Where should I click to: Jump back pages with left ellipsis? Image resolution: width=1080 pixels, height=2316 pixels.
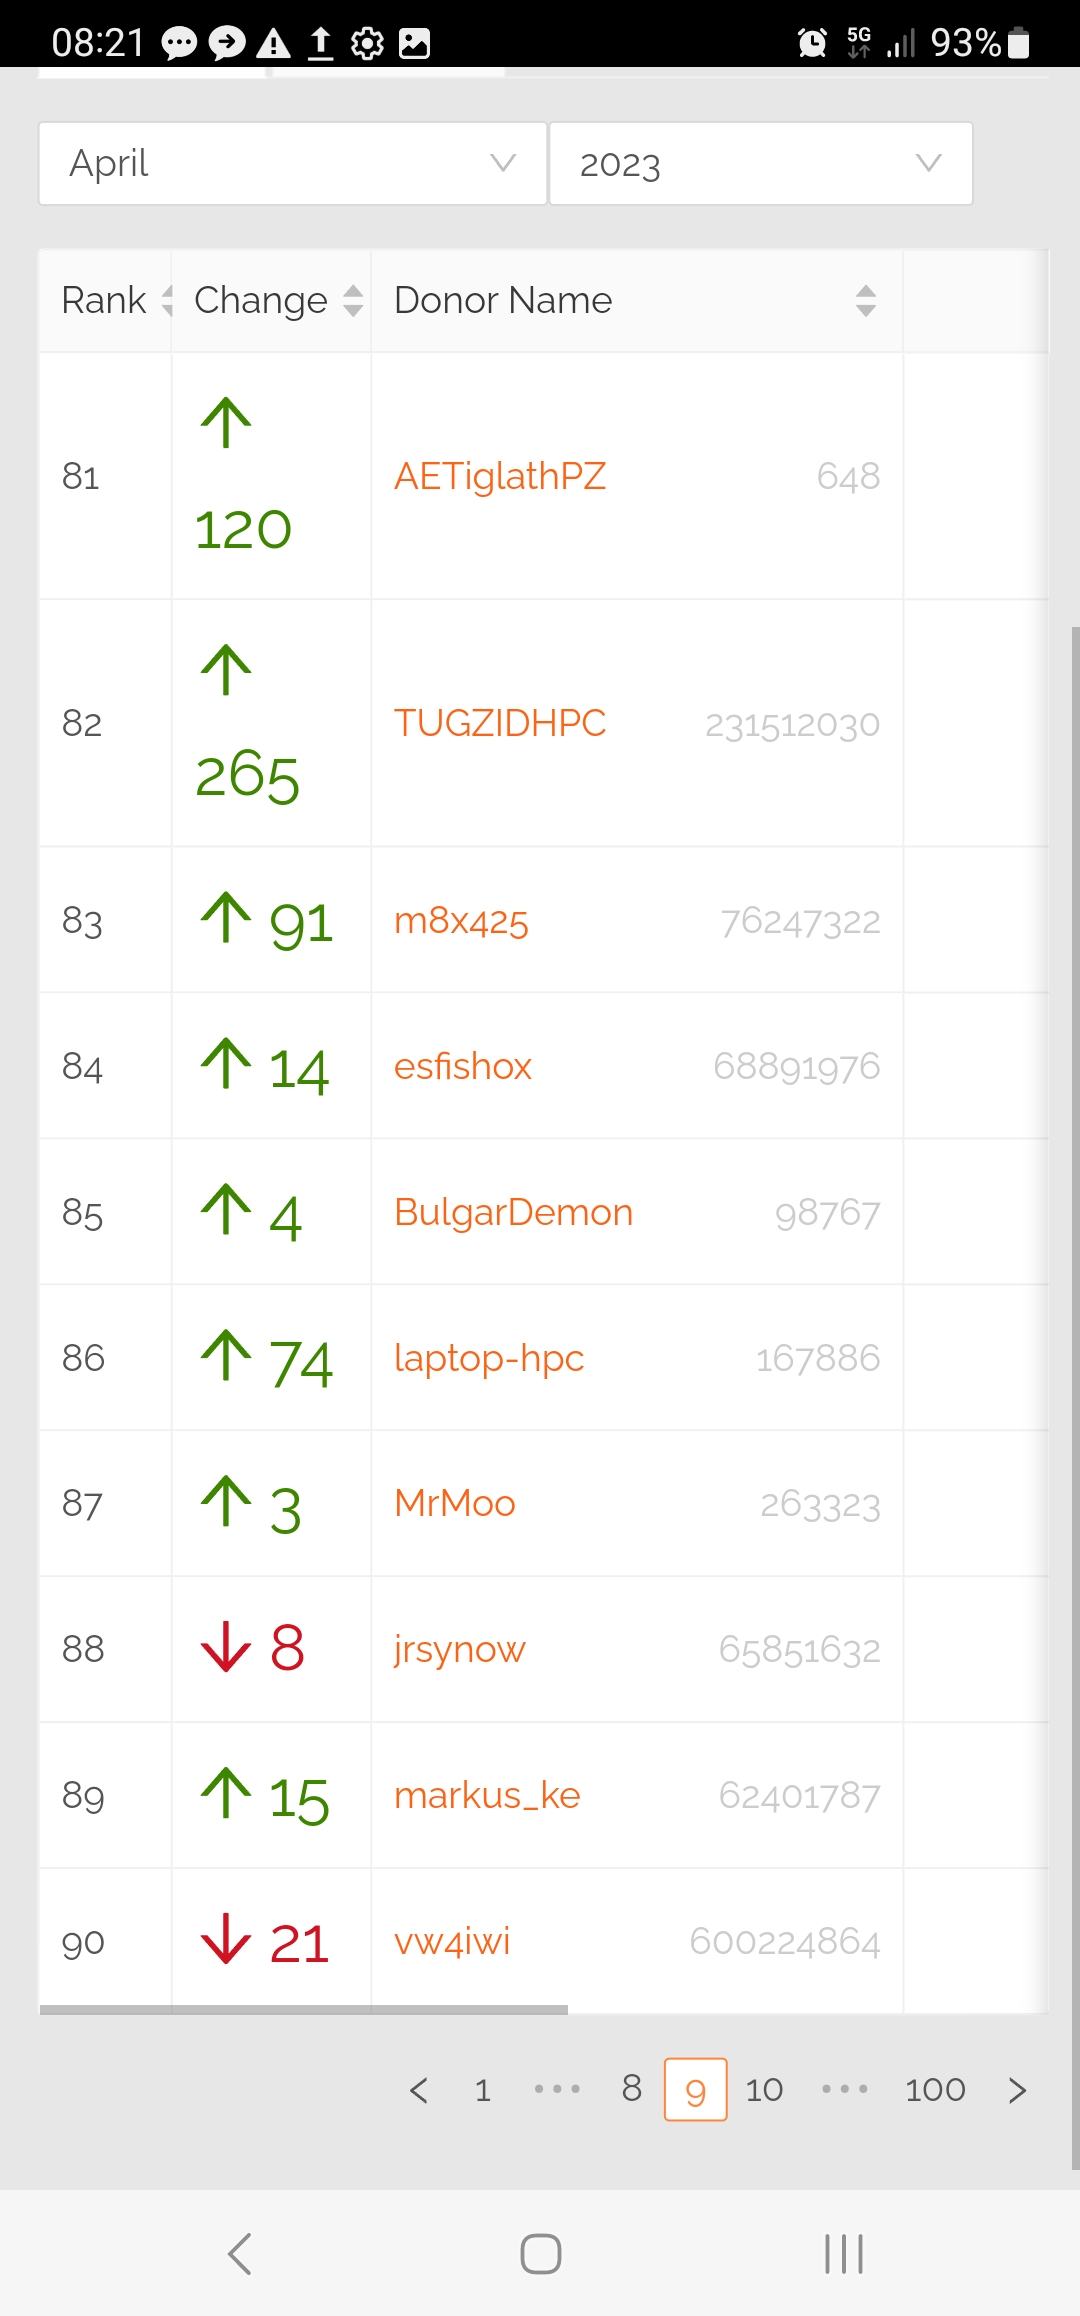(557, 2089)
